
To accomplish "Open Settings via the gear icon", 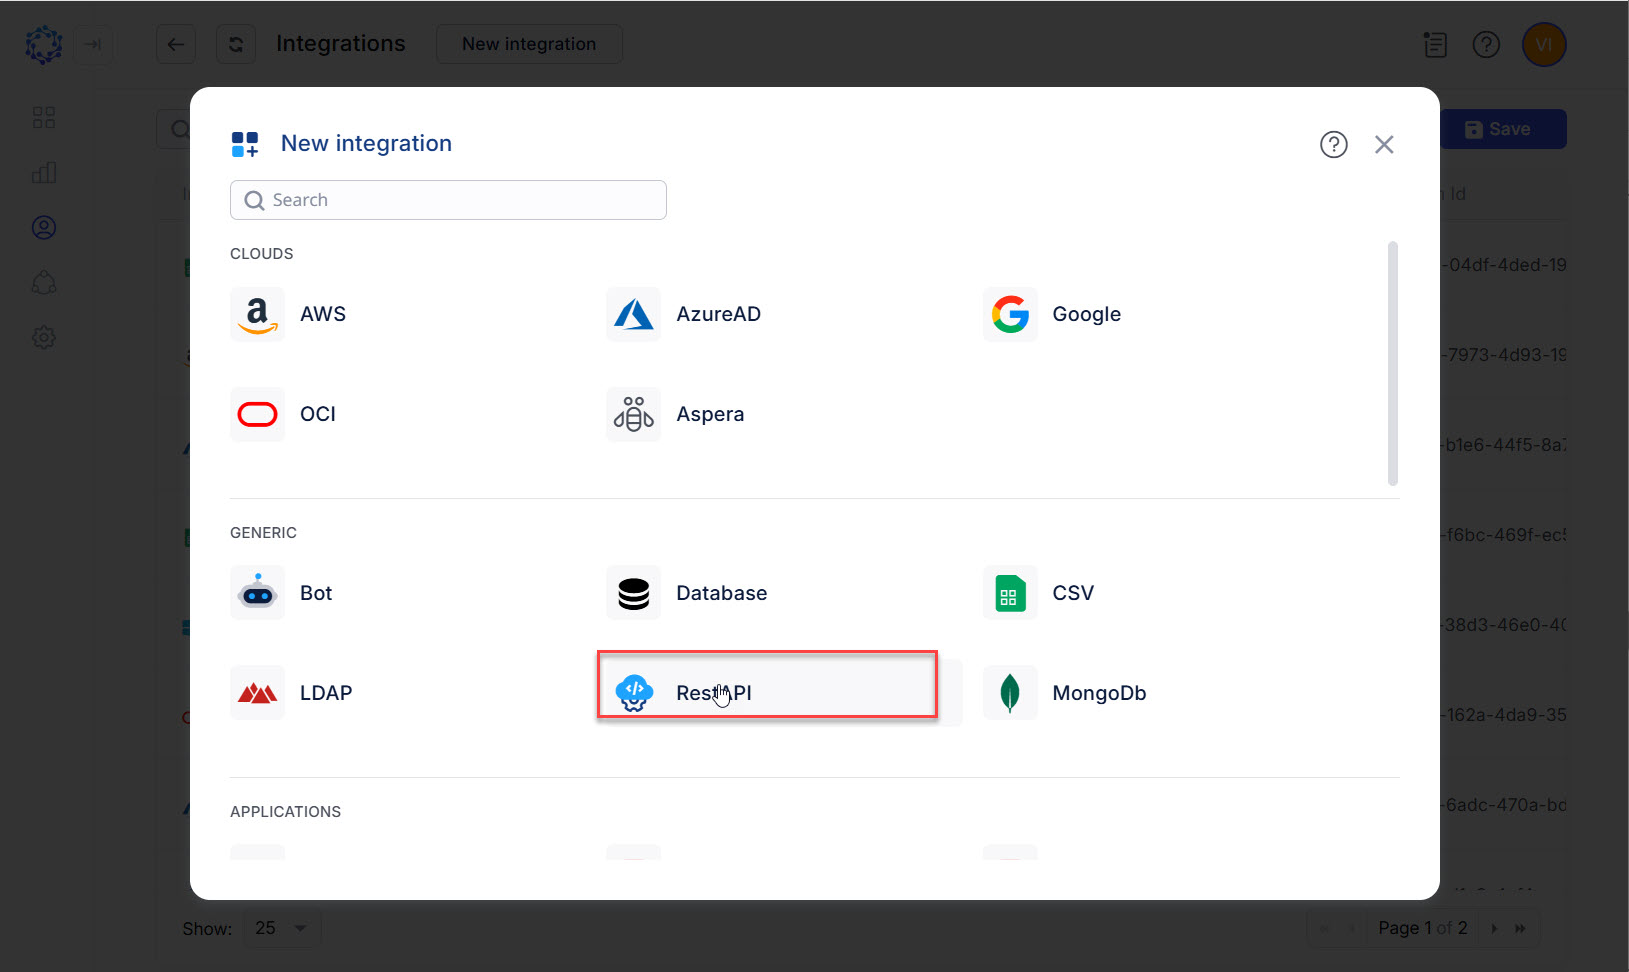I will pos(43,337).
